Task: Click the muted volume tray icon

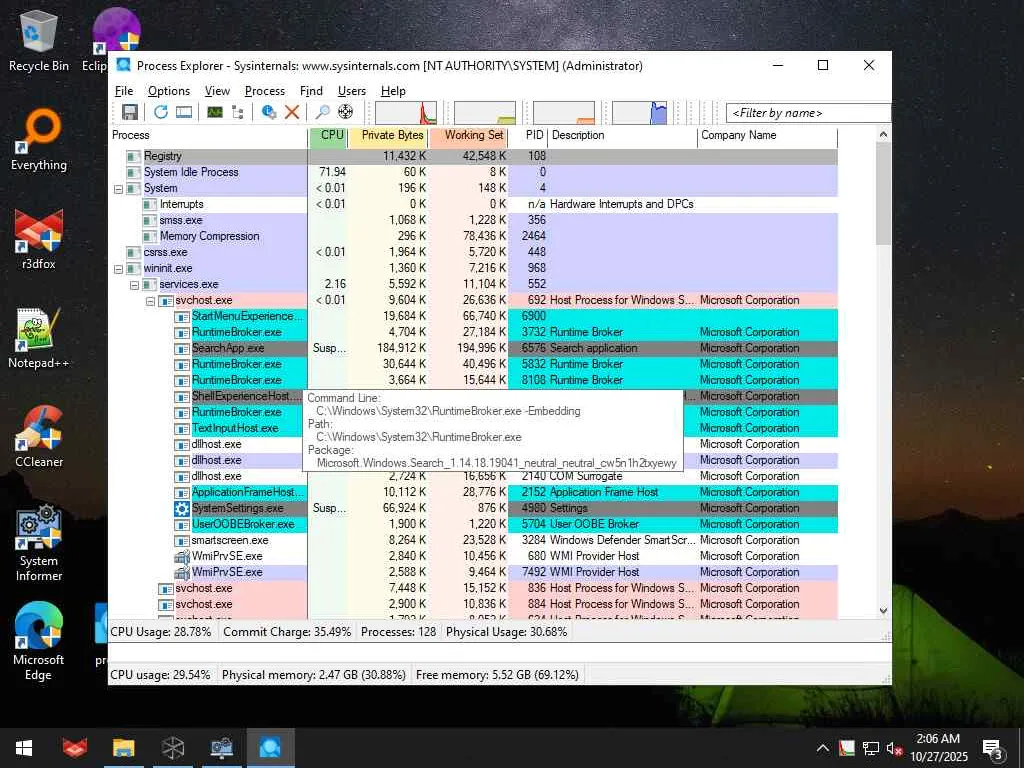Action: (x=894, y=748)
